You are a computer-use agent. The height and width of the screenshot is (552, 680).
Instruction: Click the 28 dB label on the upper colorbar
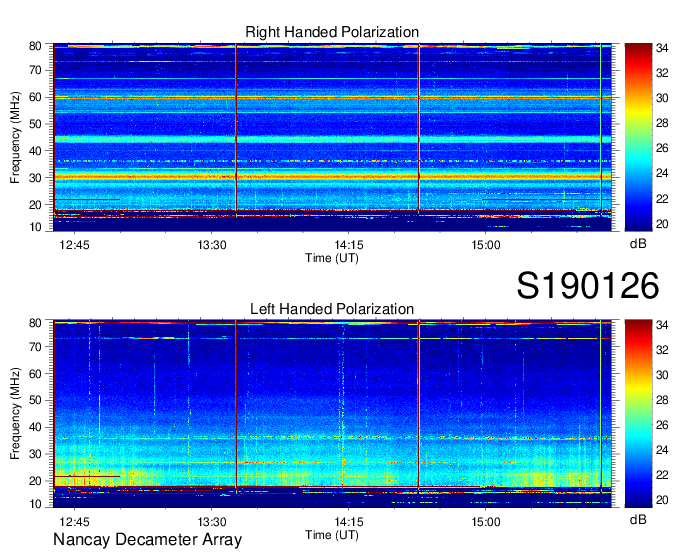tap(662, 123)
